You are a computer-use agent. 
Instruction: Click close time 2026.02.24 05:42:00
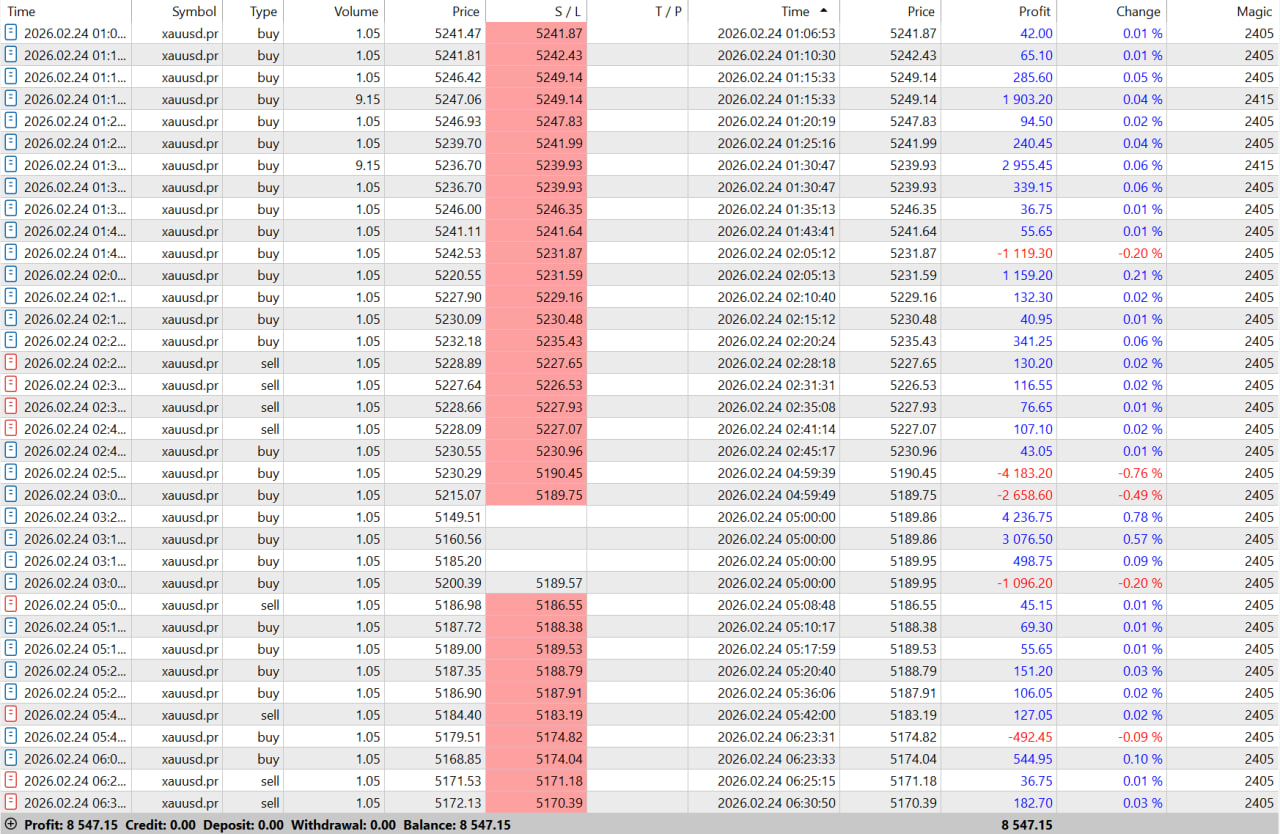[776, 715]
